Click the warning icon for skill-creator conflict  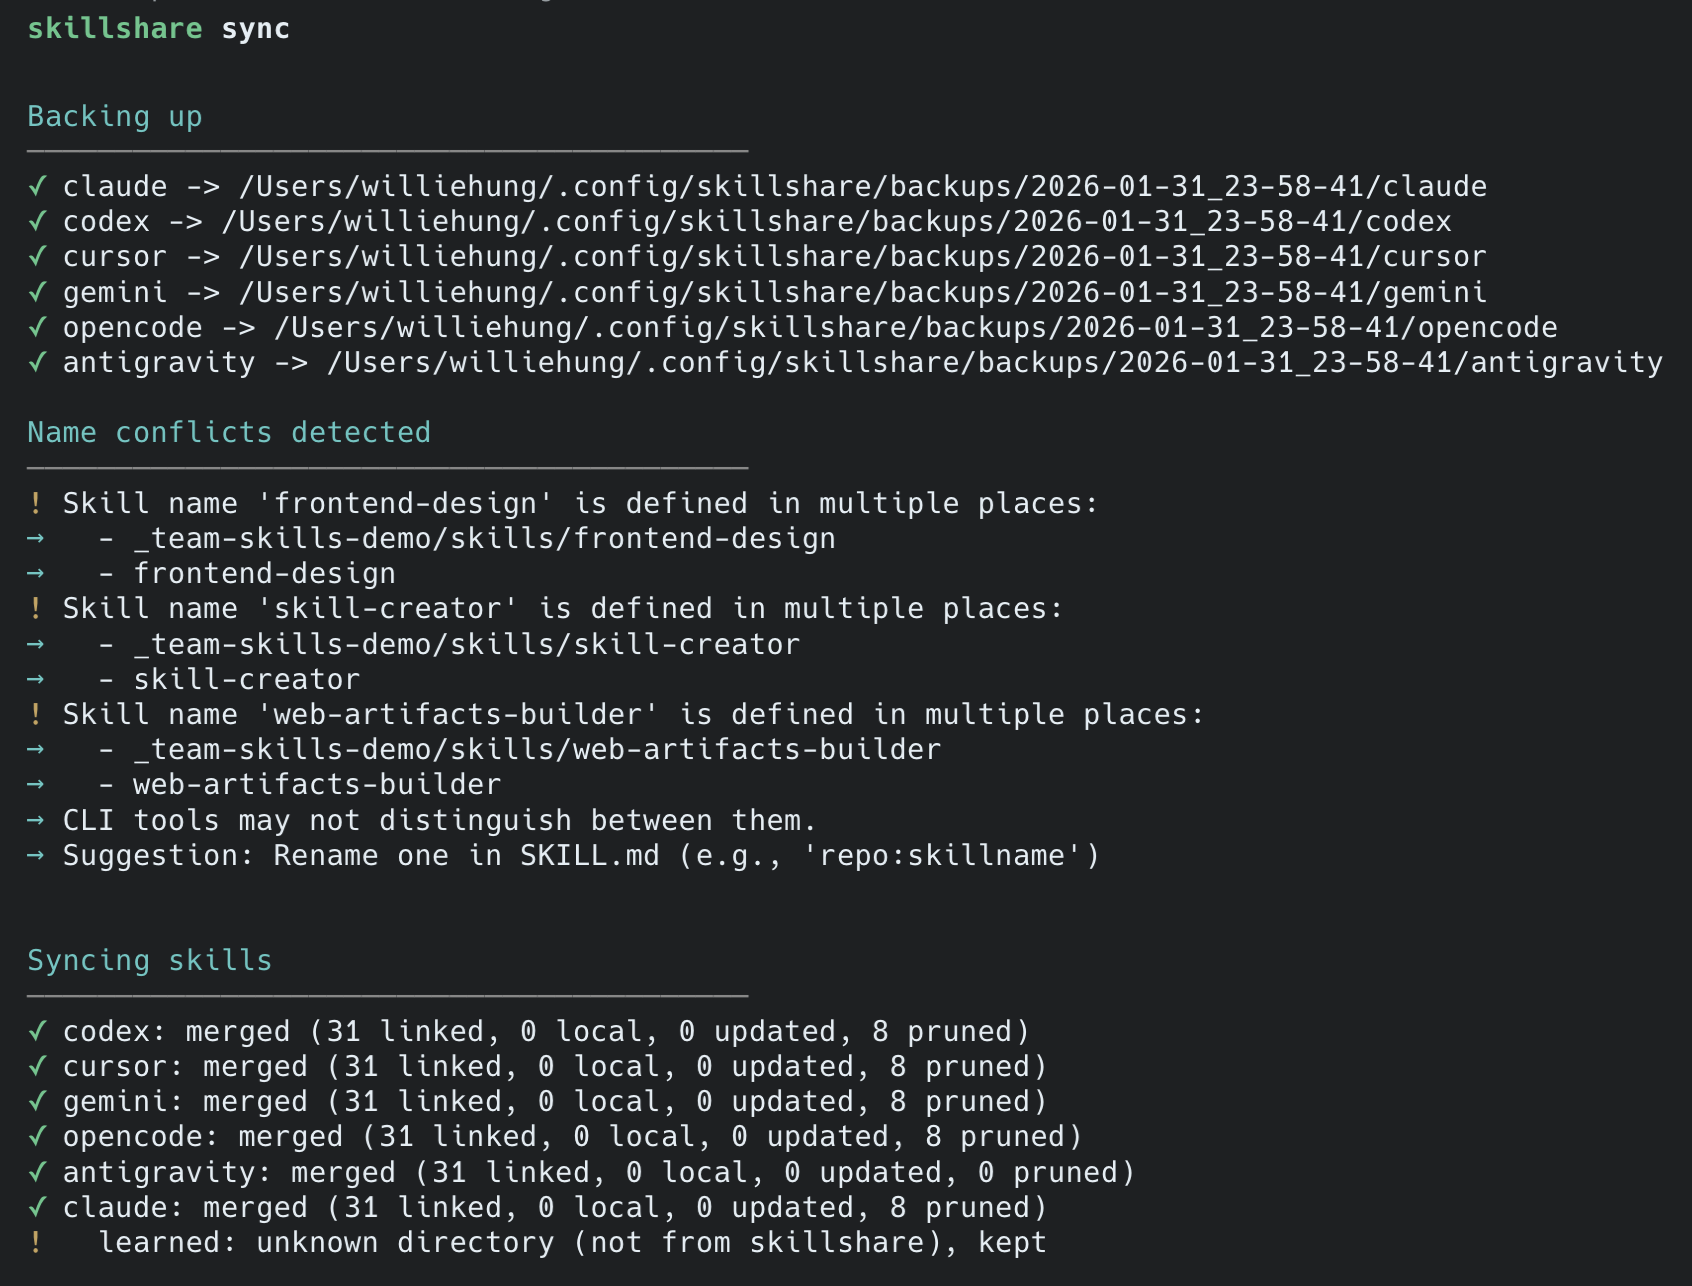click(36, 608)
